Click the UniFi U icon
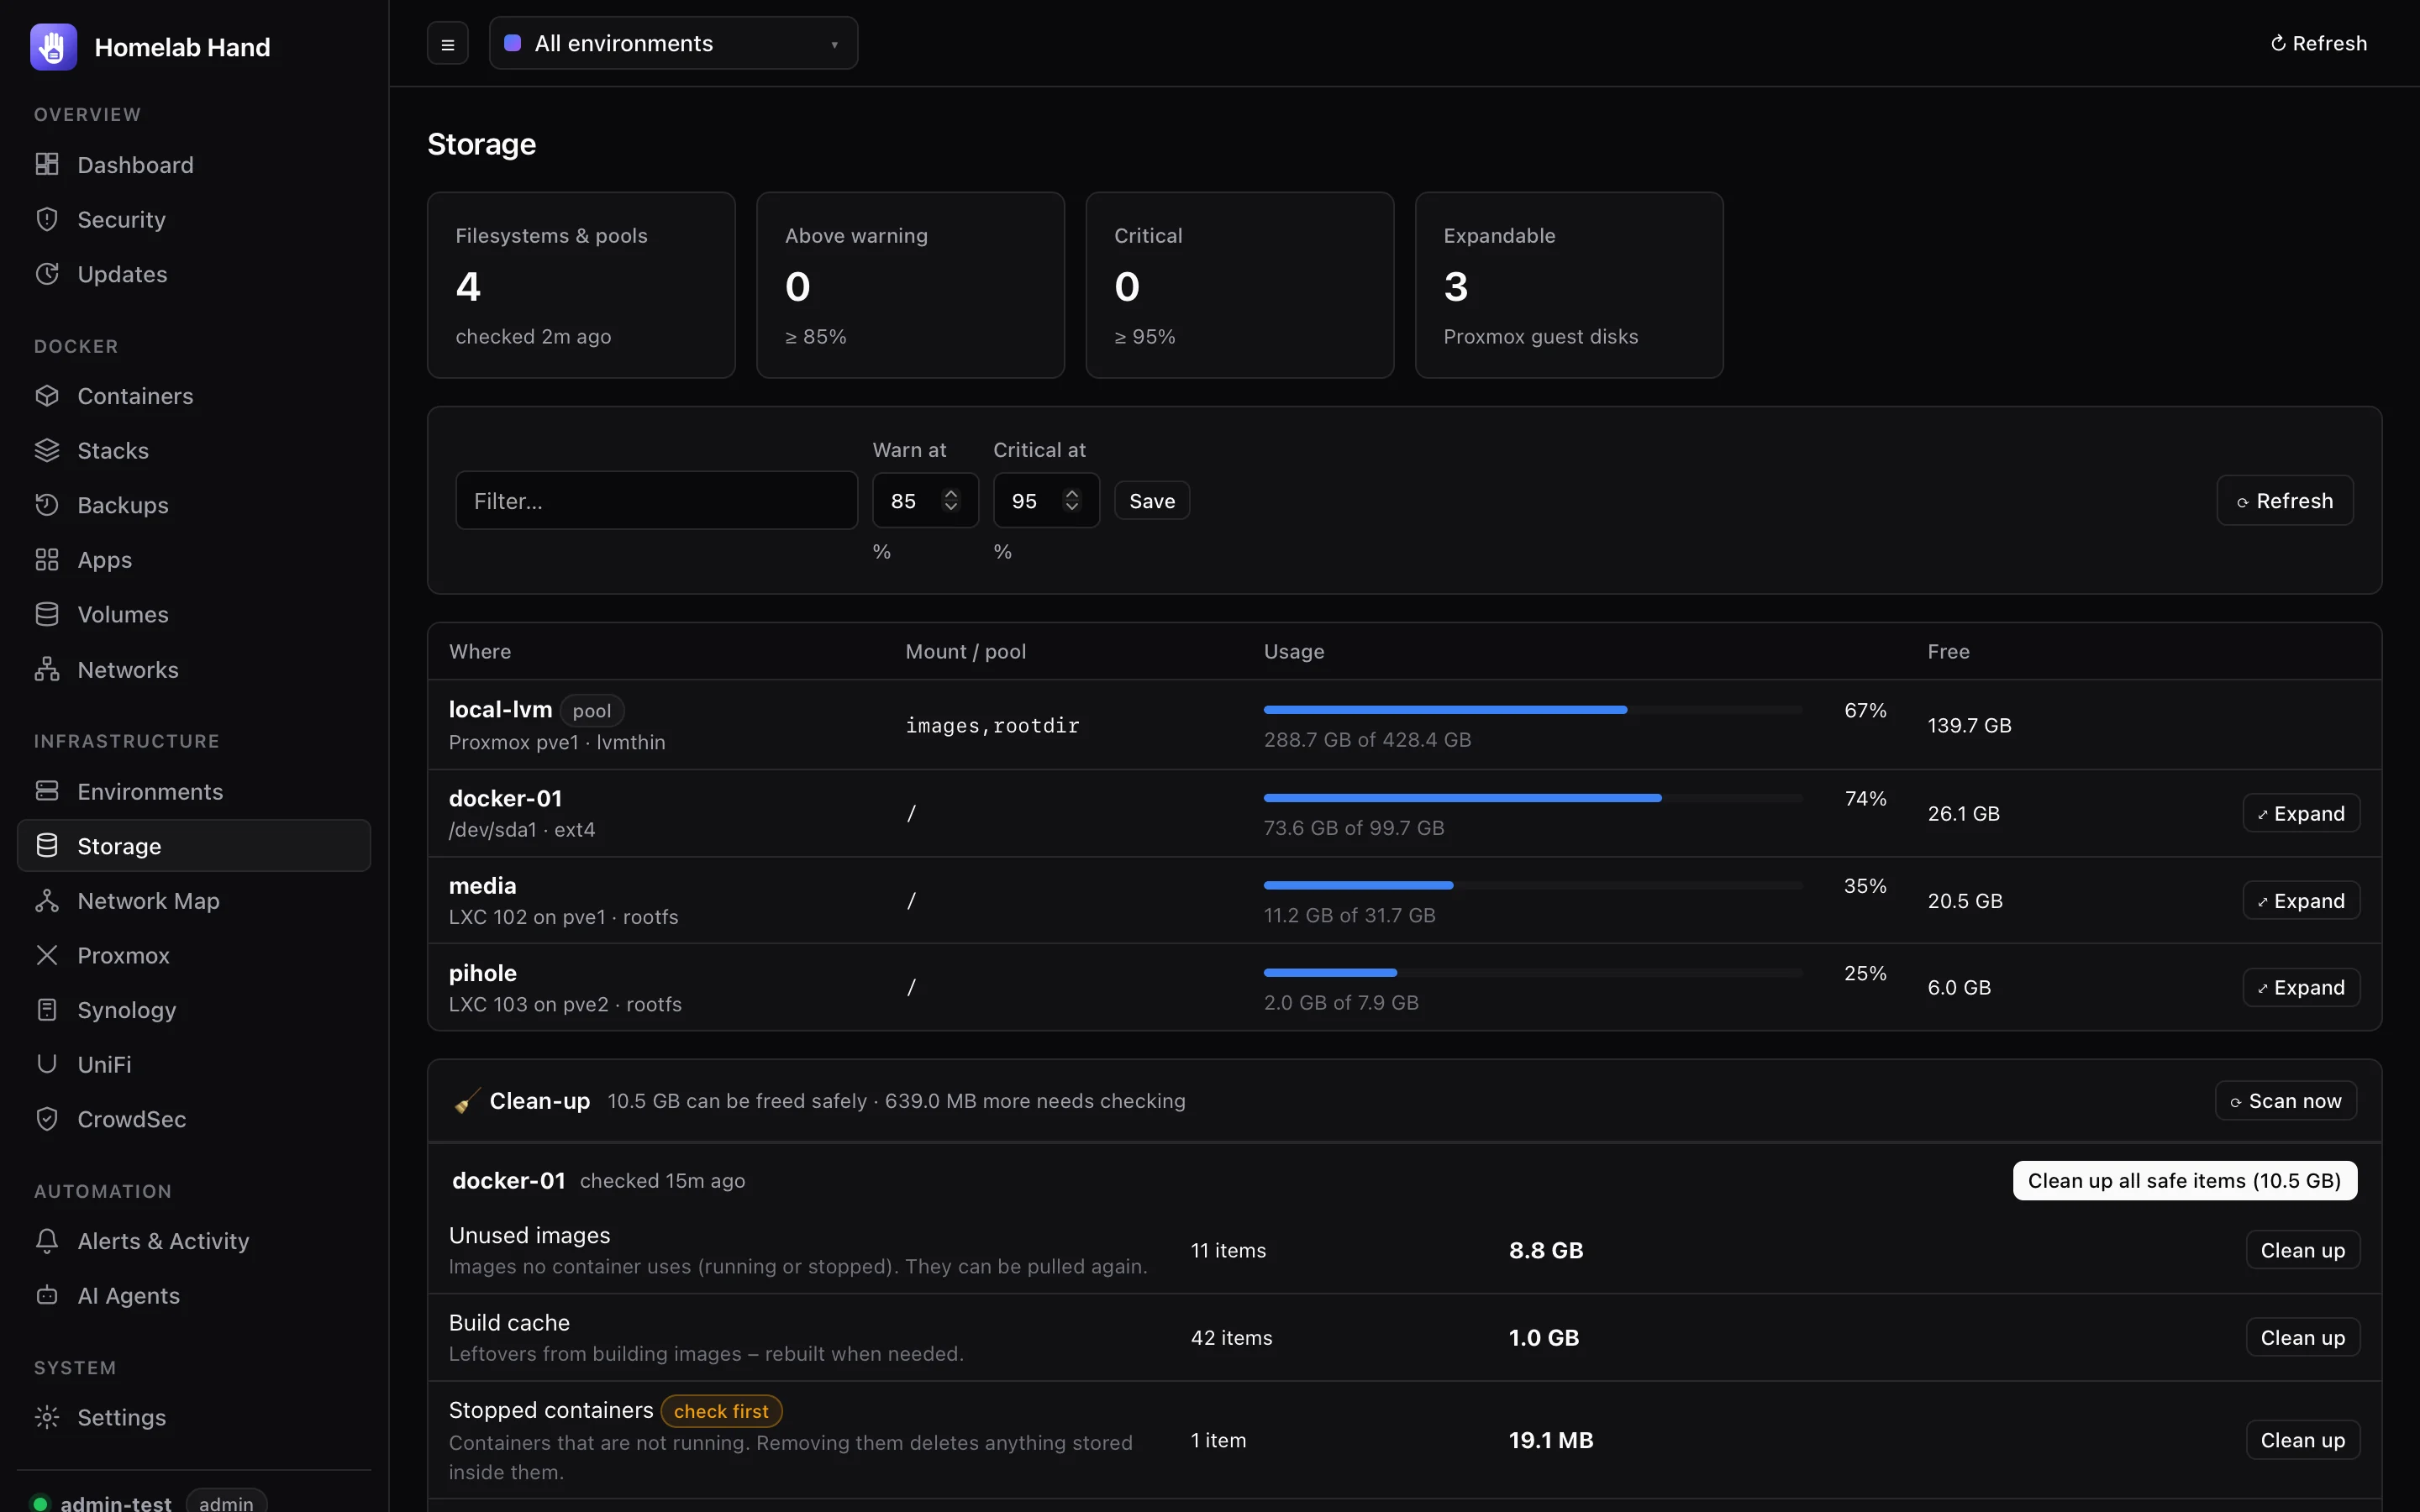Screen dimensions: 2420x1512 point(47,1064)
